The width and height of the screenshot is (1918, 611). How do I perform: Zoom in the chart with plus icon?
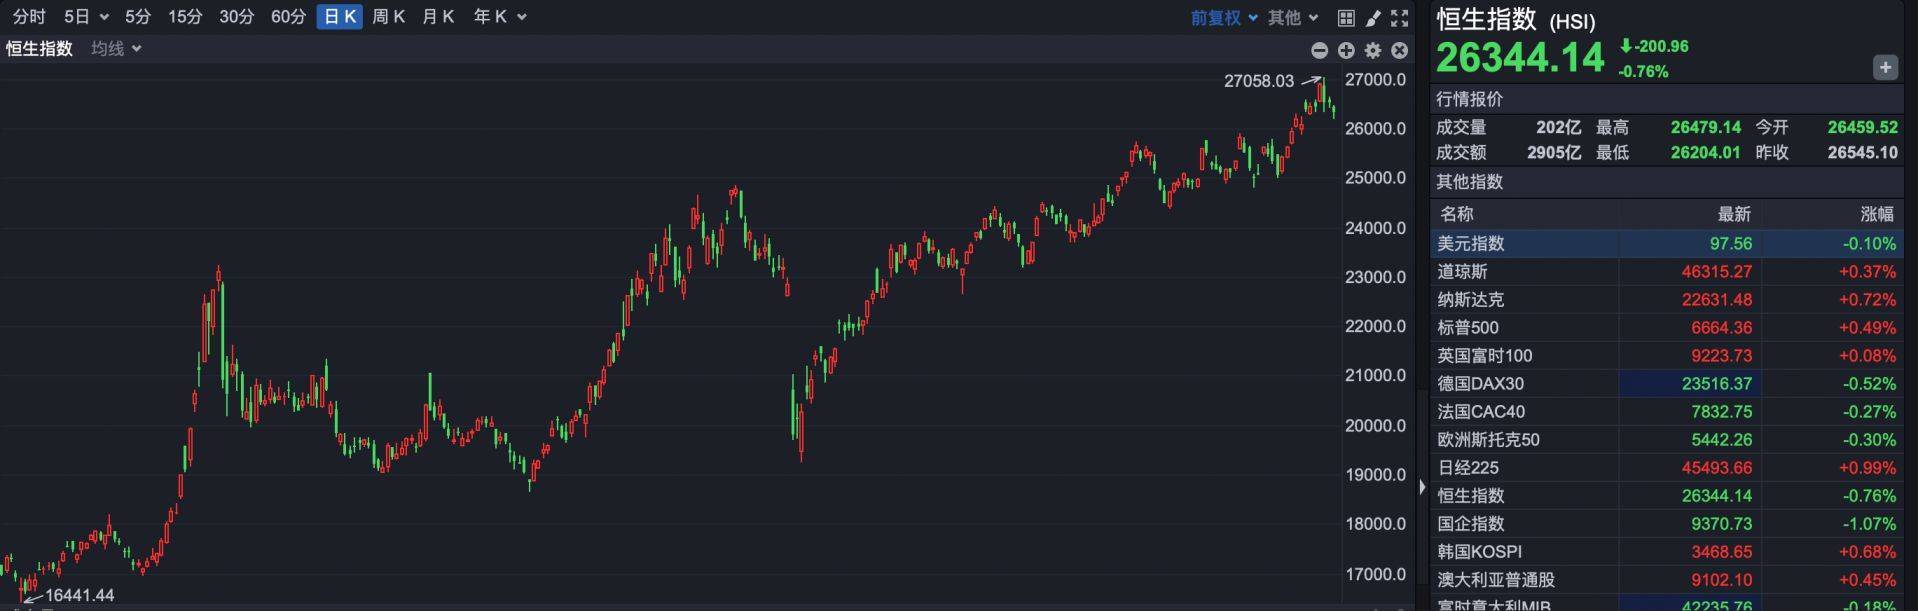tap(1346, 50)
